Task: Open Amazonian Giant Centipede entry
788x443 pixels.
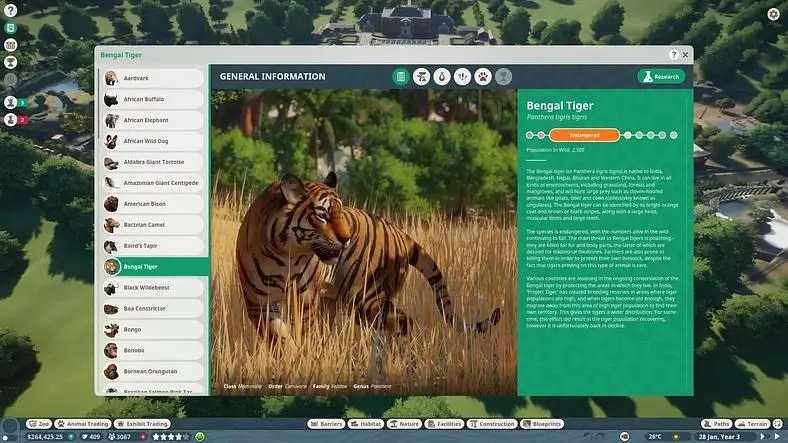Action: tap(153, 183)
